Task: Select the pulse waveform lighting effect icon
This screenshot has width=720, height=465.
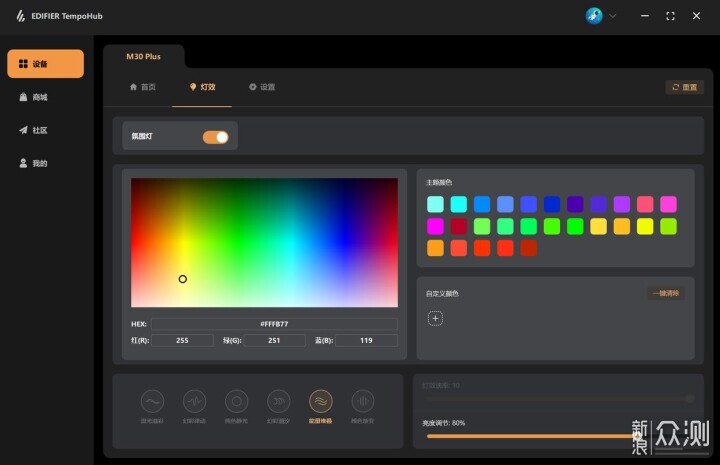Action: (194, 401)
